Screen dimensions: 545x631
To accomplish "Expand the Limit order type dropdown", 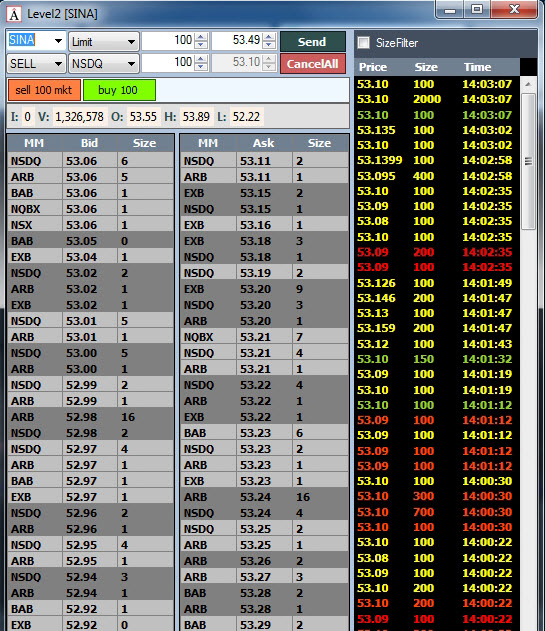I will [x=131, y=41].
